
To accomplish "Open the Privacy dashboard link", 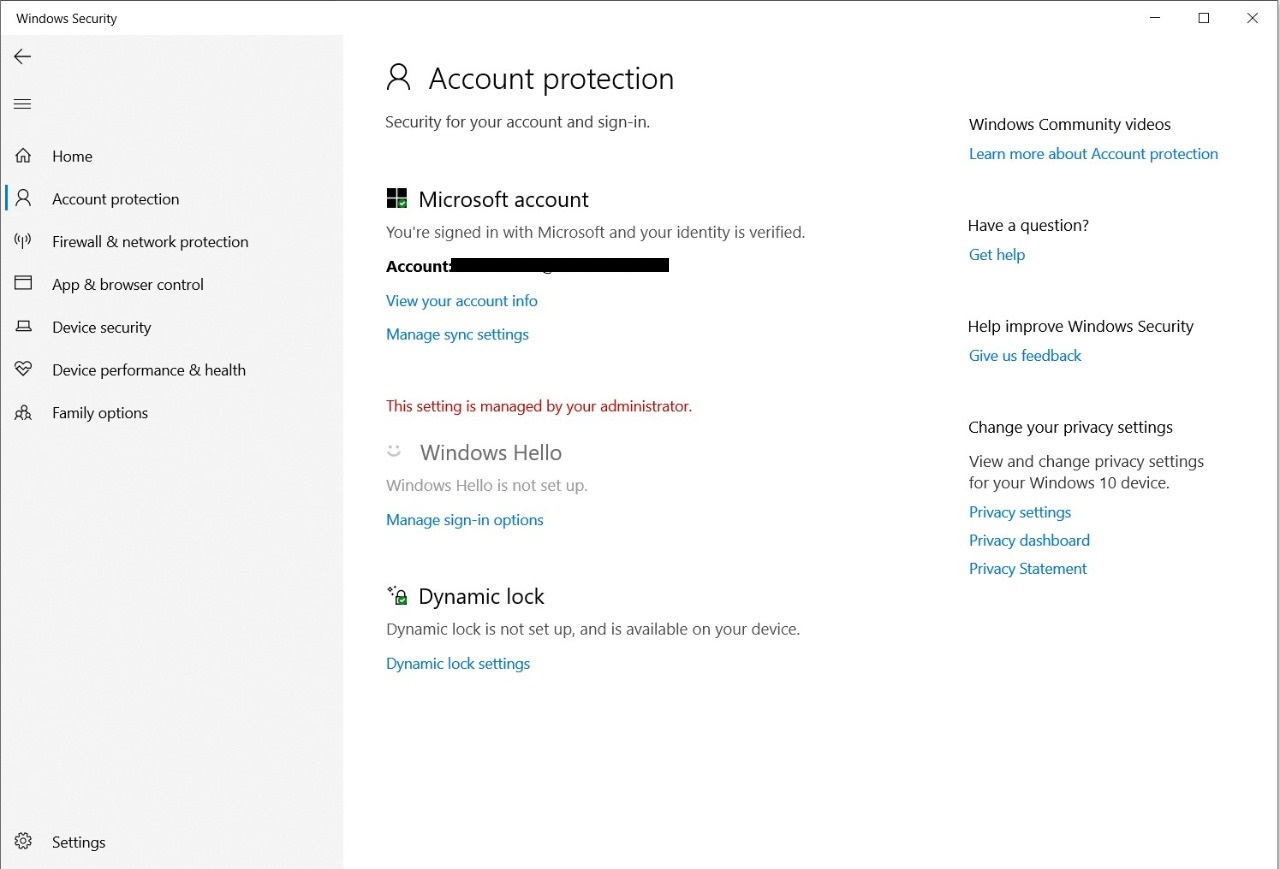I will [x=1029, y=540].
